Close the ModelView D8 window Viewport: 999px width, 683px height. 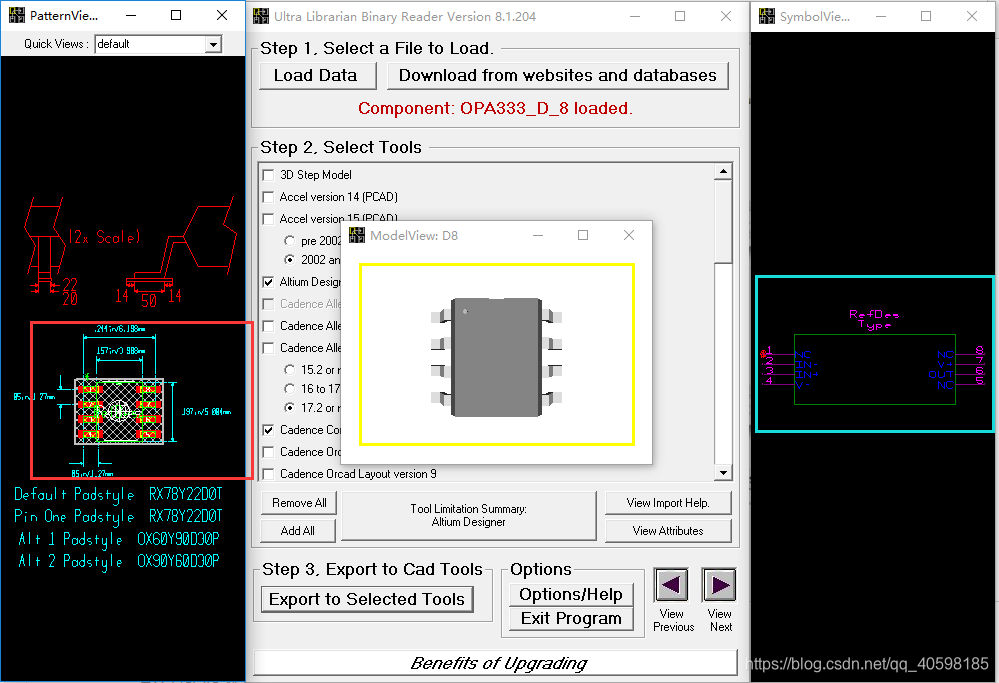pos(629,235)
